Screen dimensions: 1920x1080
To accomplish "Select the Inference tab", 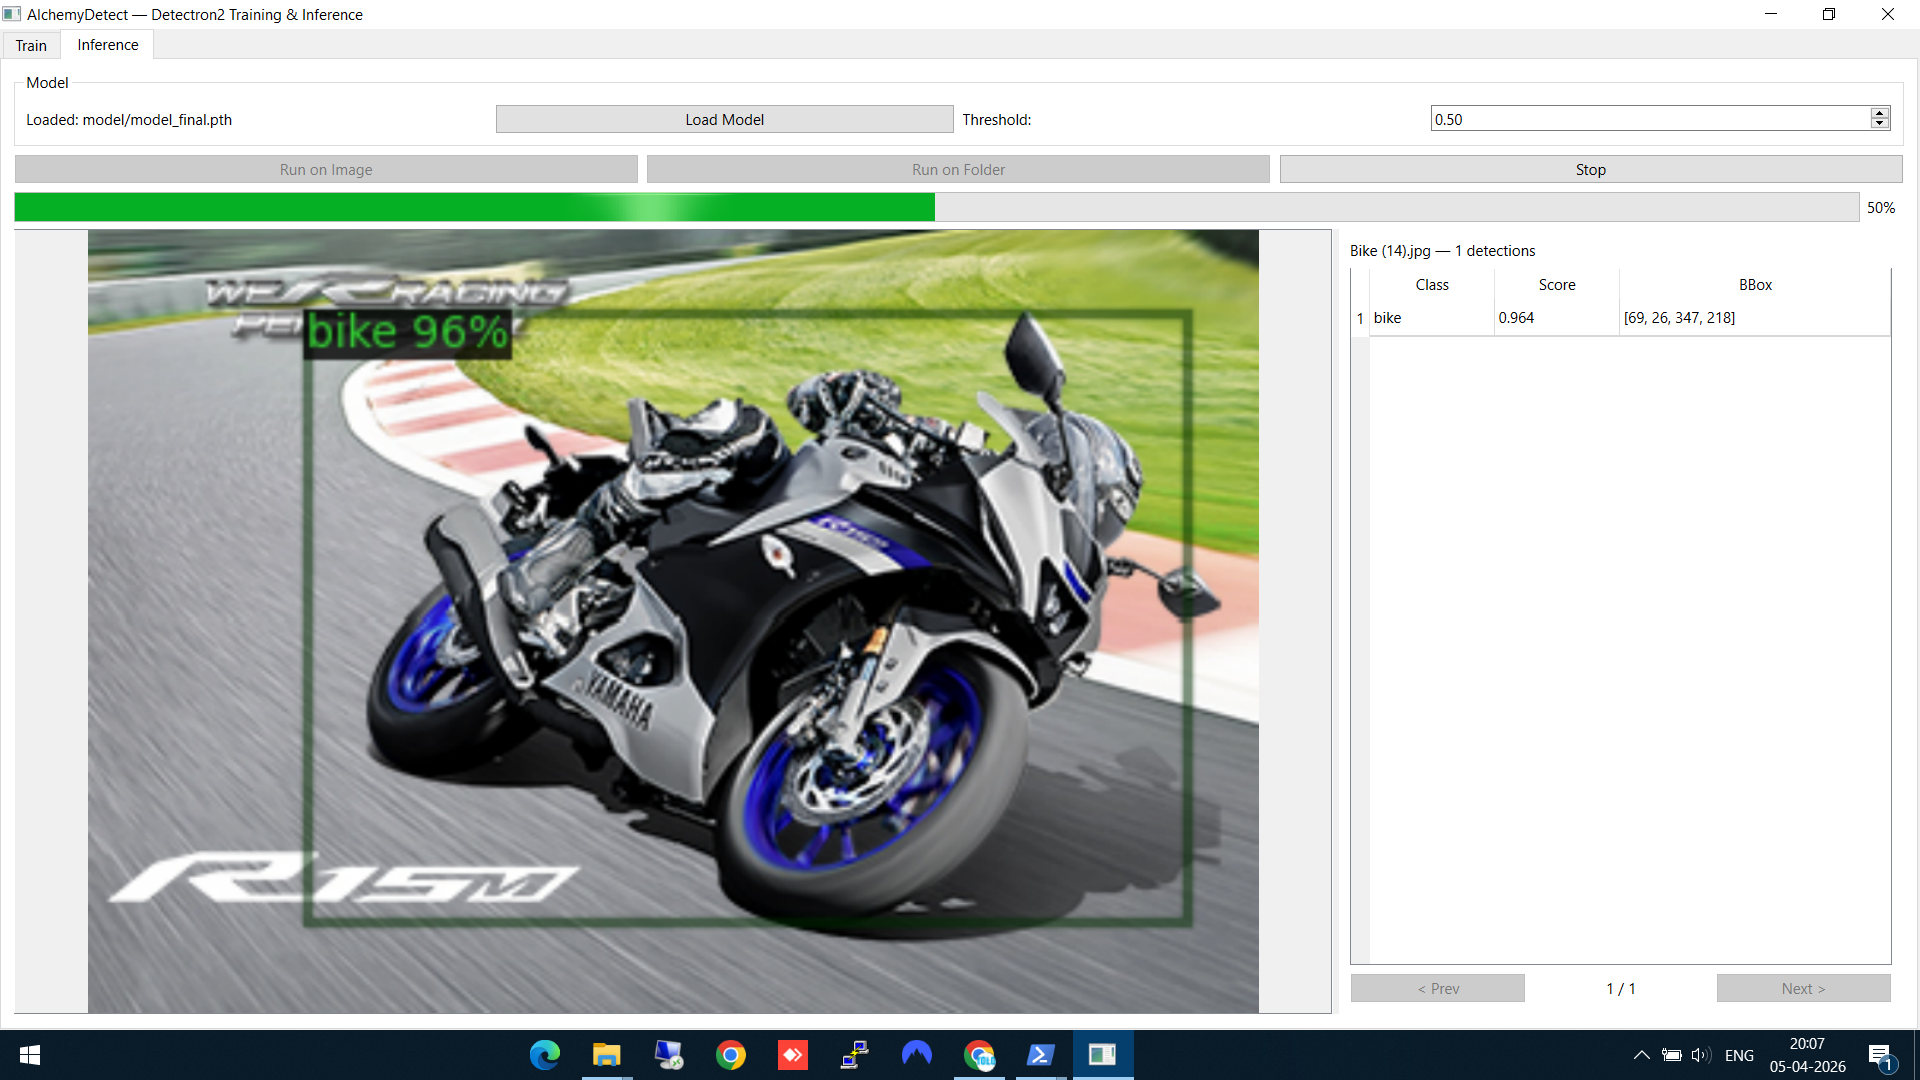I will [108, 45].
